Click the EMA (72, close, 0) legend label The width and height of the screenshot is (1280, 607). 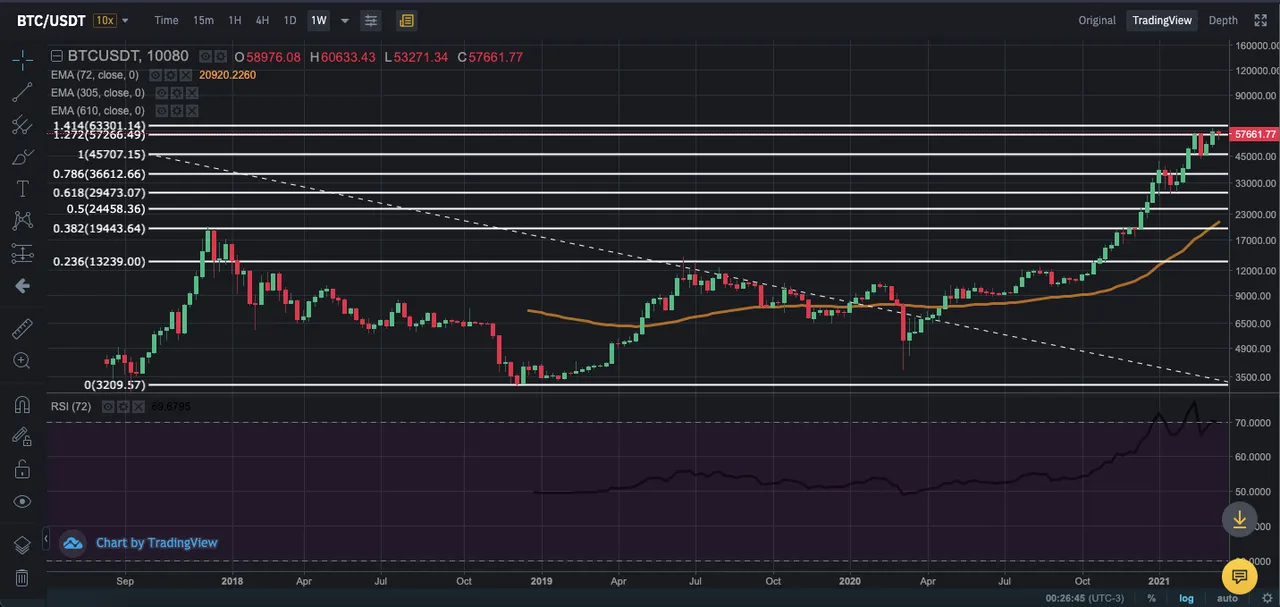[x=95, y=75]
